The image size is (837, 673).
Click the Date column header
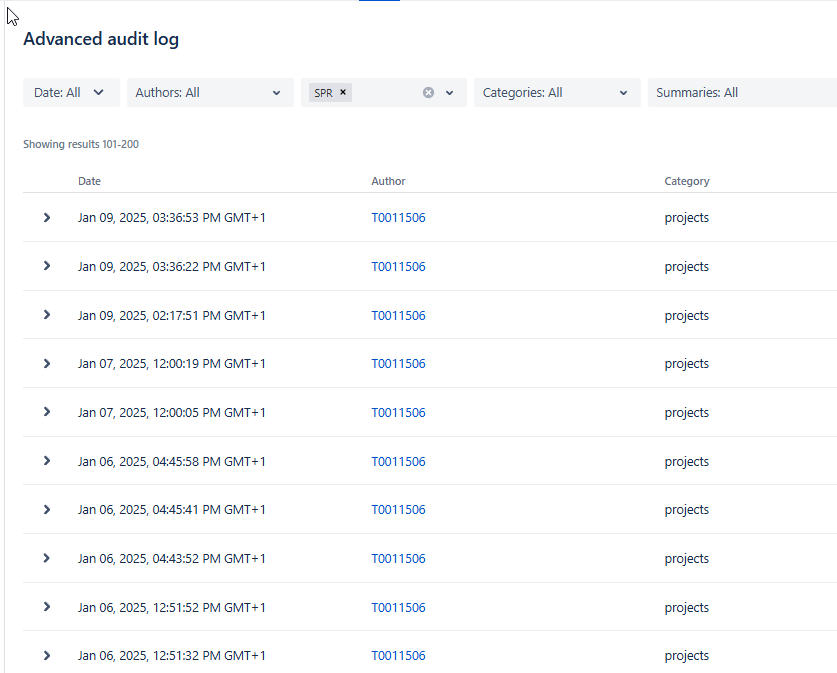pyautogui.click(x=89, y=181)
